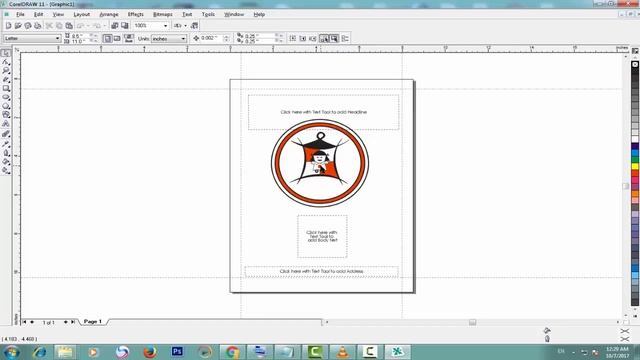640x360 pixels.
Task: Click the Save icon in standard toolbar
Action: pyautogui.click(x=28, y=25)
